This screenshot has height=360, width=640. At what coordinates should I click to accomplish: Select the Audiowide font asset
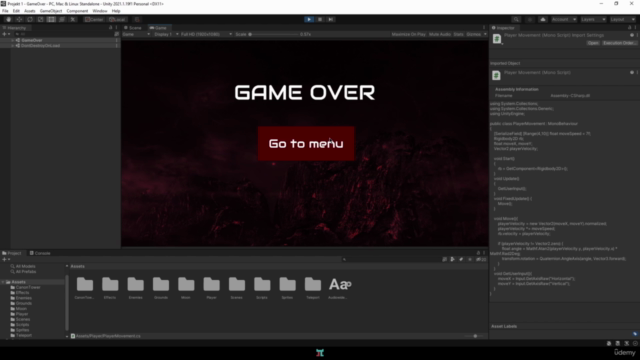point(340,284)
